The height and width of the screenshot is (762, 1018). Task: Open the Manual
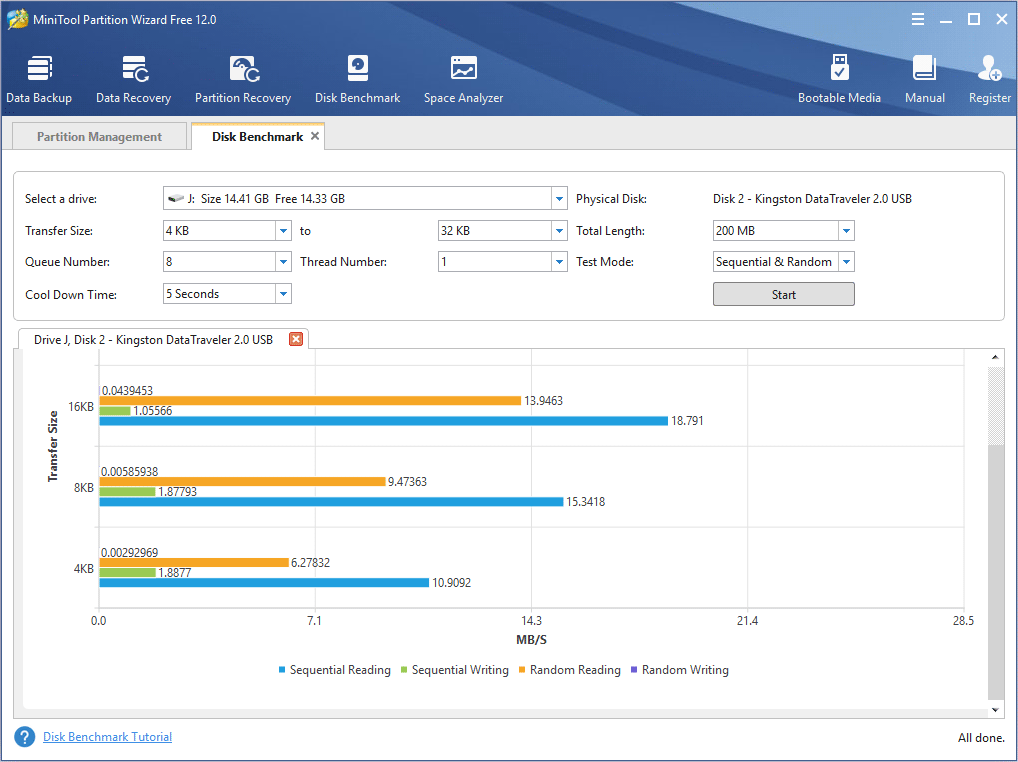[x=925, y=79]
